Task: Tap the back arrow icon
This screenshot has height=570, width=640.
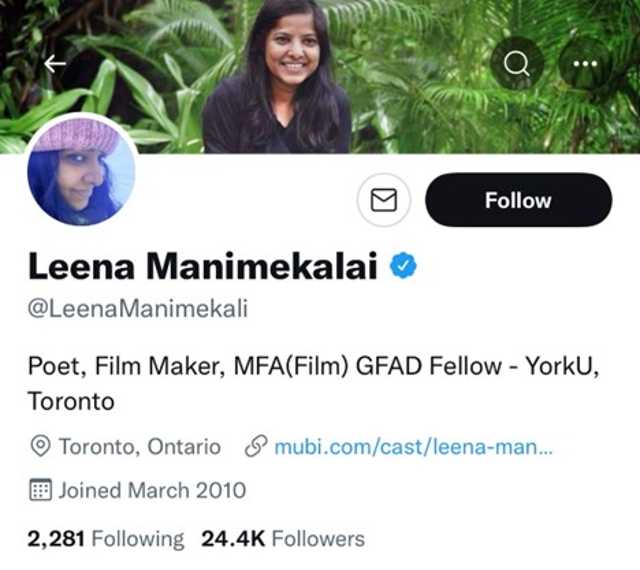Action: click(55, 63)
